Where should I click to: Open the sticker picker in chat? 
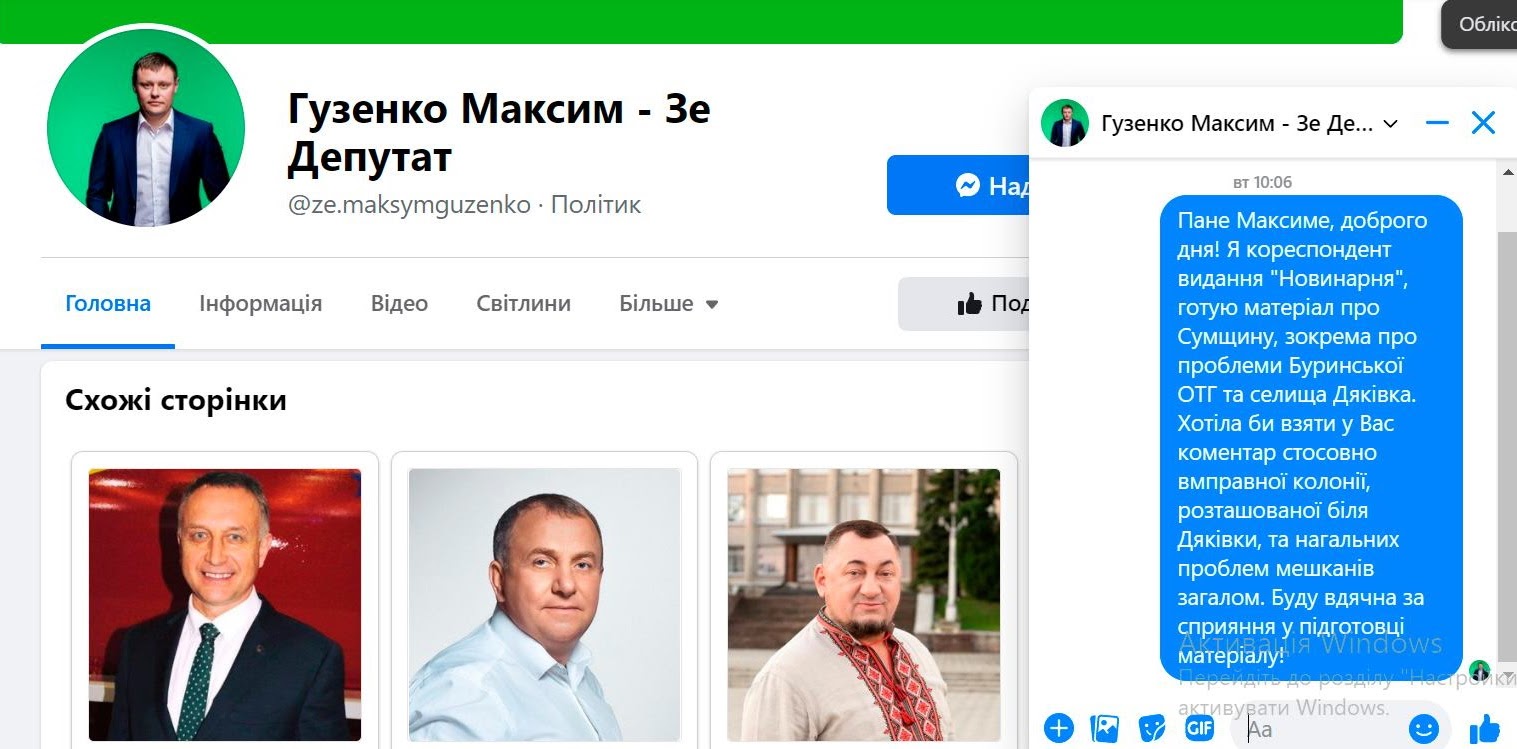pyautogui.click(x=1152, y=727)
